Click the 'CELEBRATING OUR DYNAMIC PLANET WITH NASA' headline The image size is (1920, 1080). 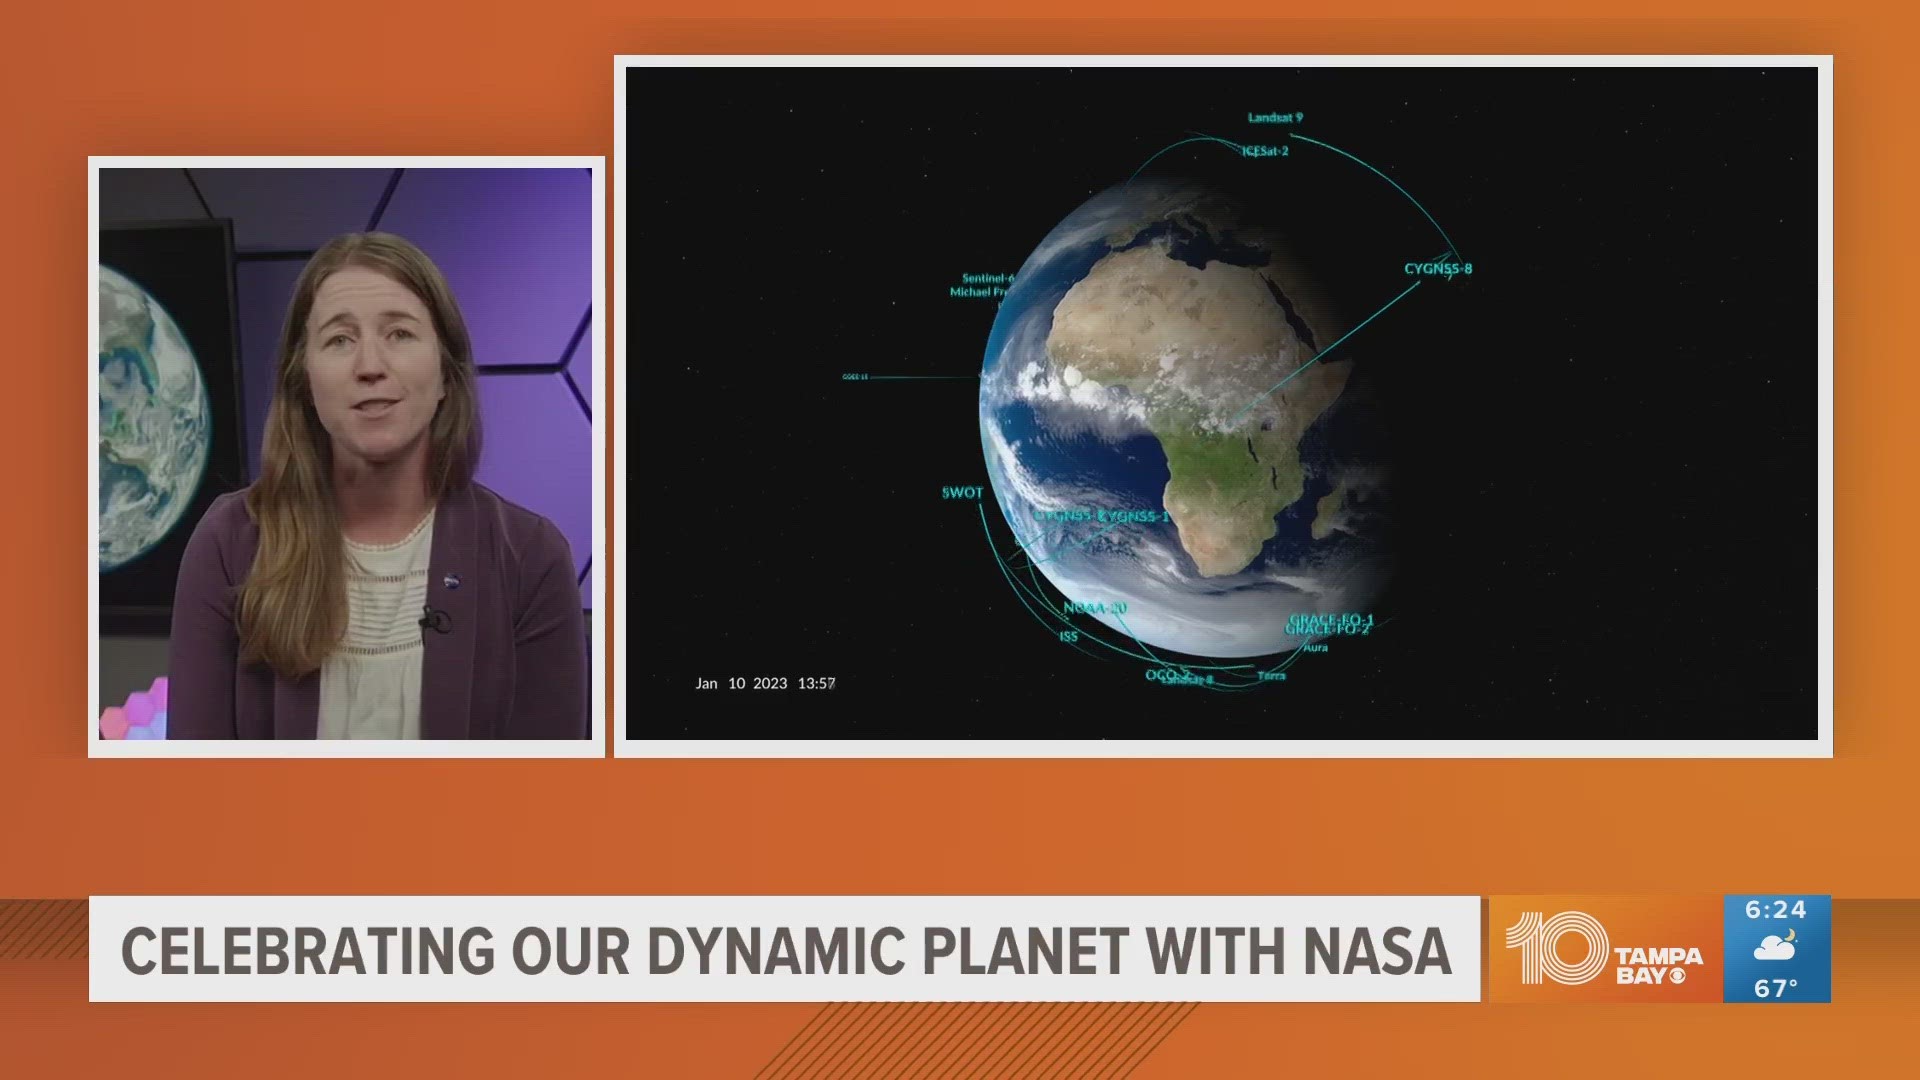pyautogui.click(x=786, y=951)
